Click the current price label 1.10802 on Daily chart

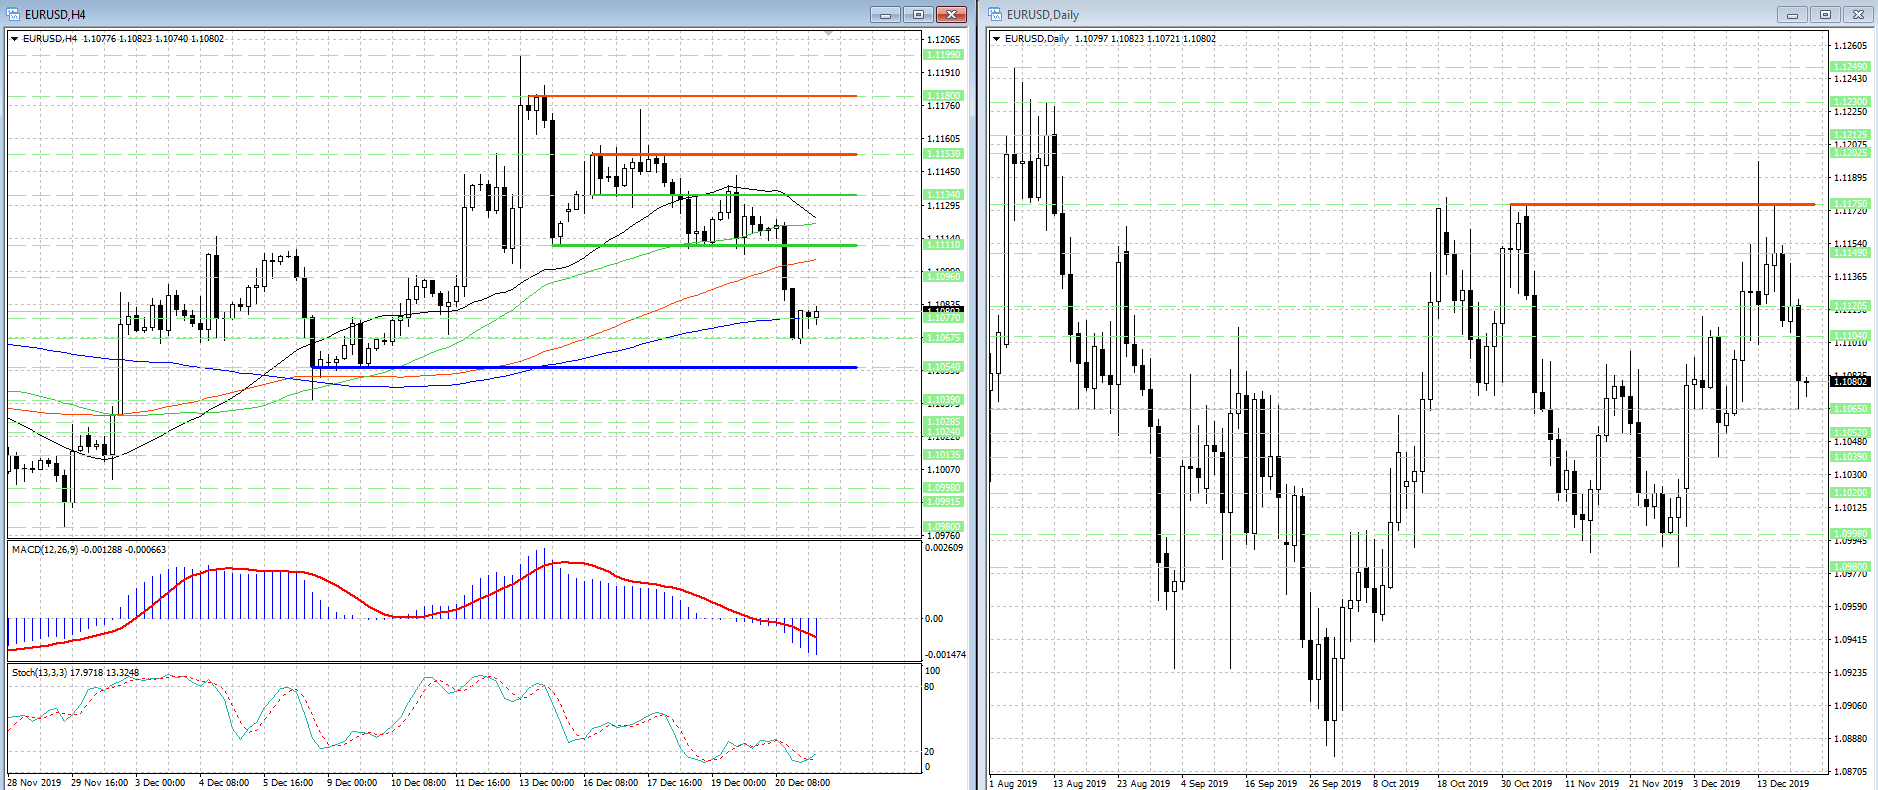(x=1849, y=381)
